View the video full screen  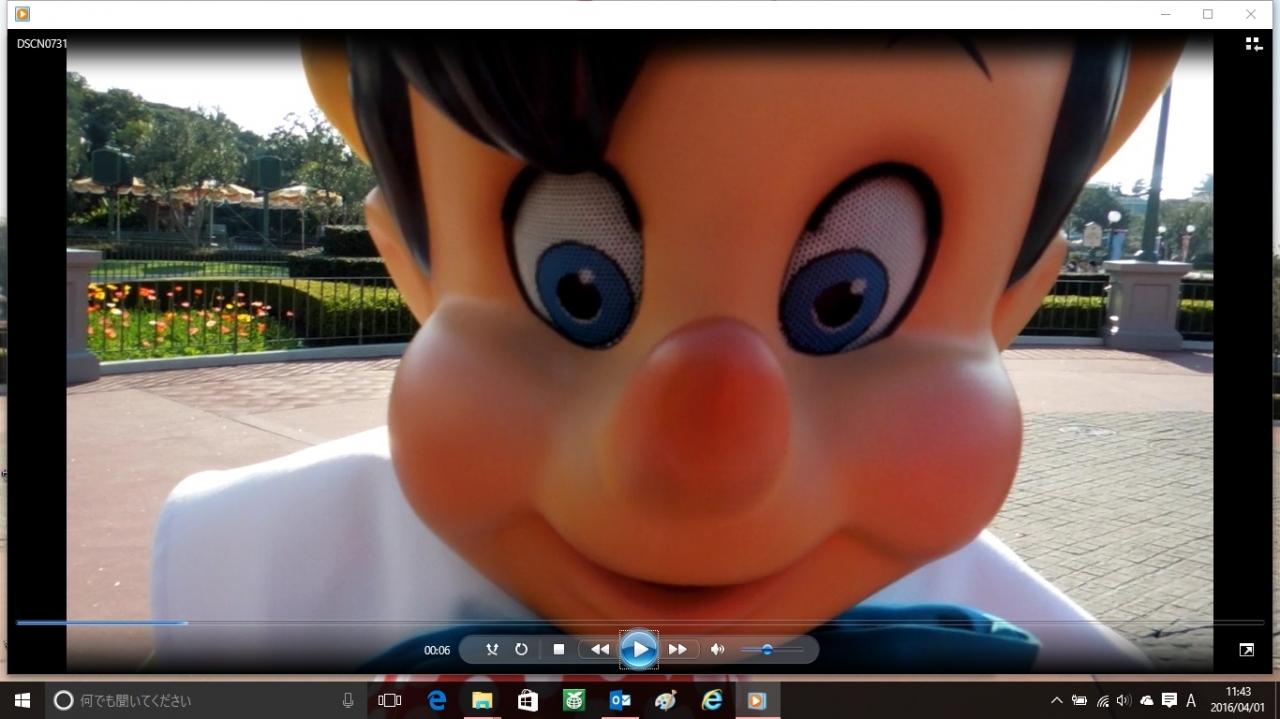pos(1246,650)
